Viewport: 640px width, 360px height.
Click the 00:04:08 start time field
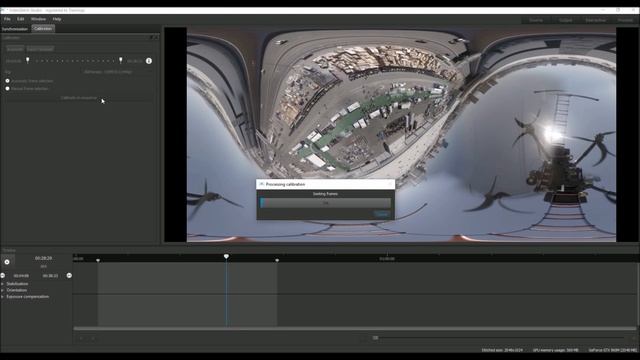tap(21, 276)
